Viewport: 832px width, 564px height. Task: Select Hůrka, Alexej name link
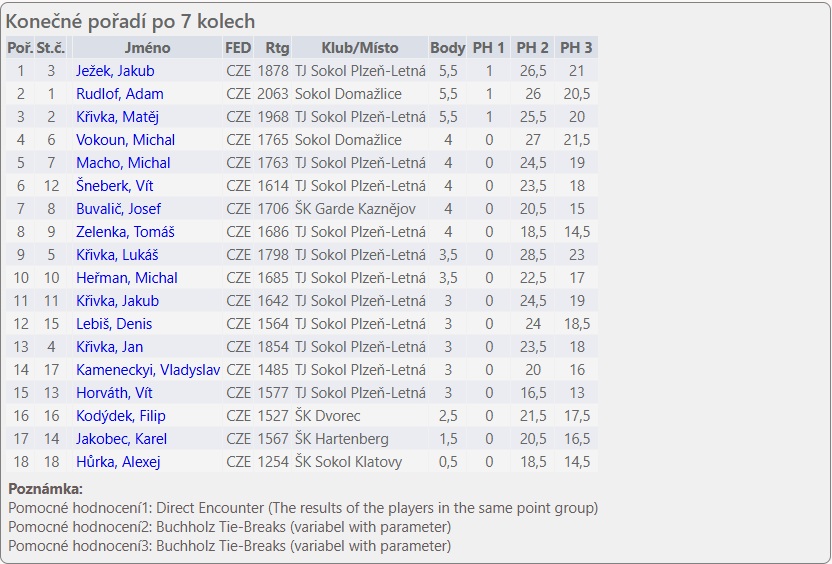[118, 462]
